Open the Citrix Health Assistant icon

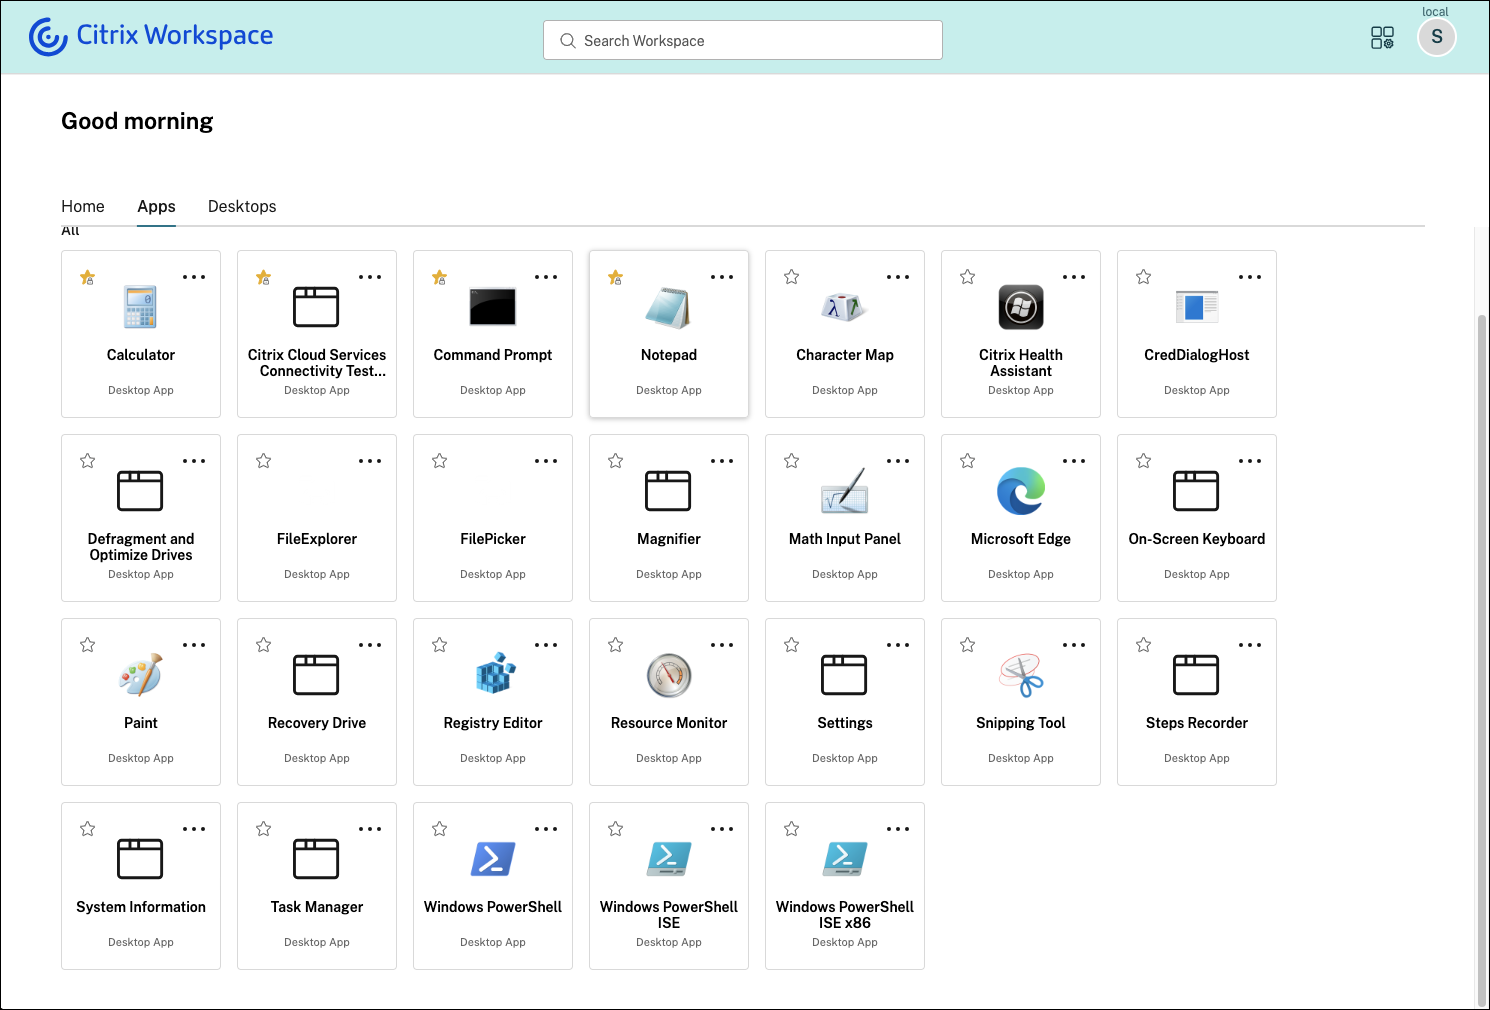1021,307
